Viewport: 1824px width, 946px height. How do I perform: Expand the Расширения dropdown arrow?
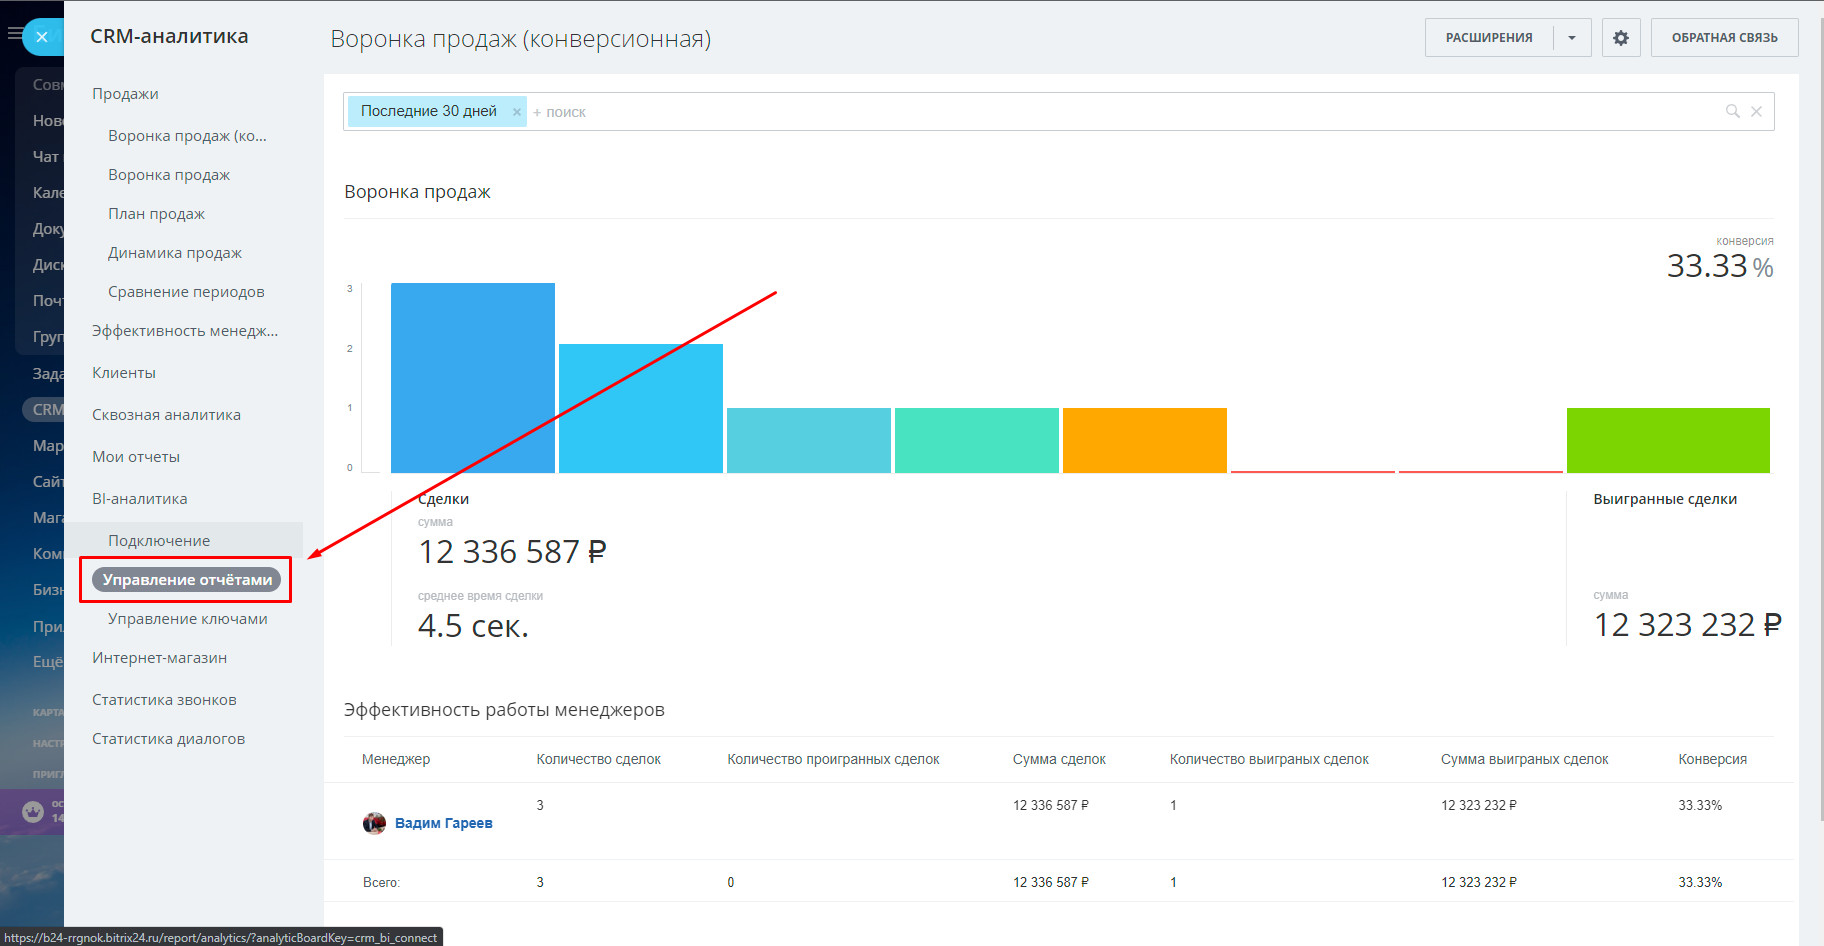pos(1572,38)
